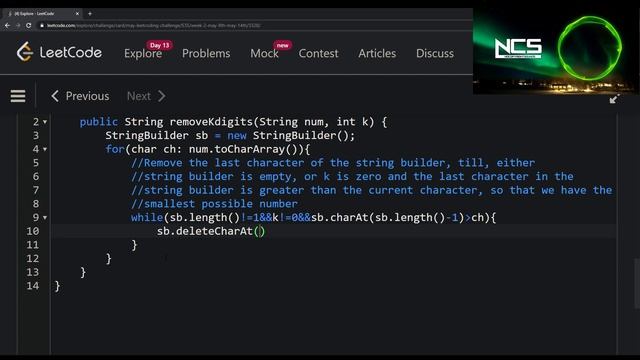
Task: Click the browser back arrow
Action: (x=7, y=25)
